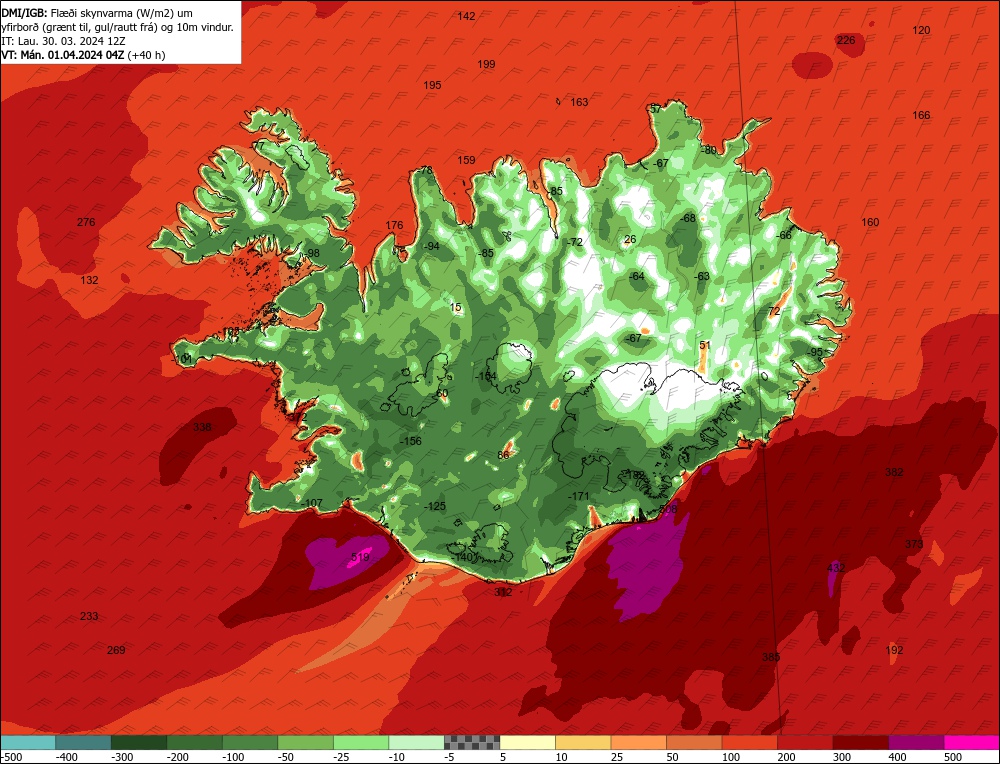Click the 26 value in northern Iceland
The image size is (1000, 764).
(630, 239)
